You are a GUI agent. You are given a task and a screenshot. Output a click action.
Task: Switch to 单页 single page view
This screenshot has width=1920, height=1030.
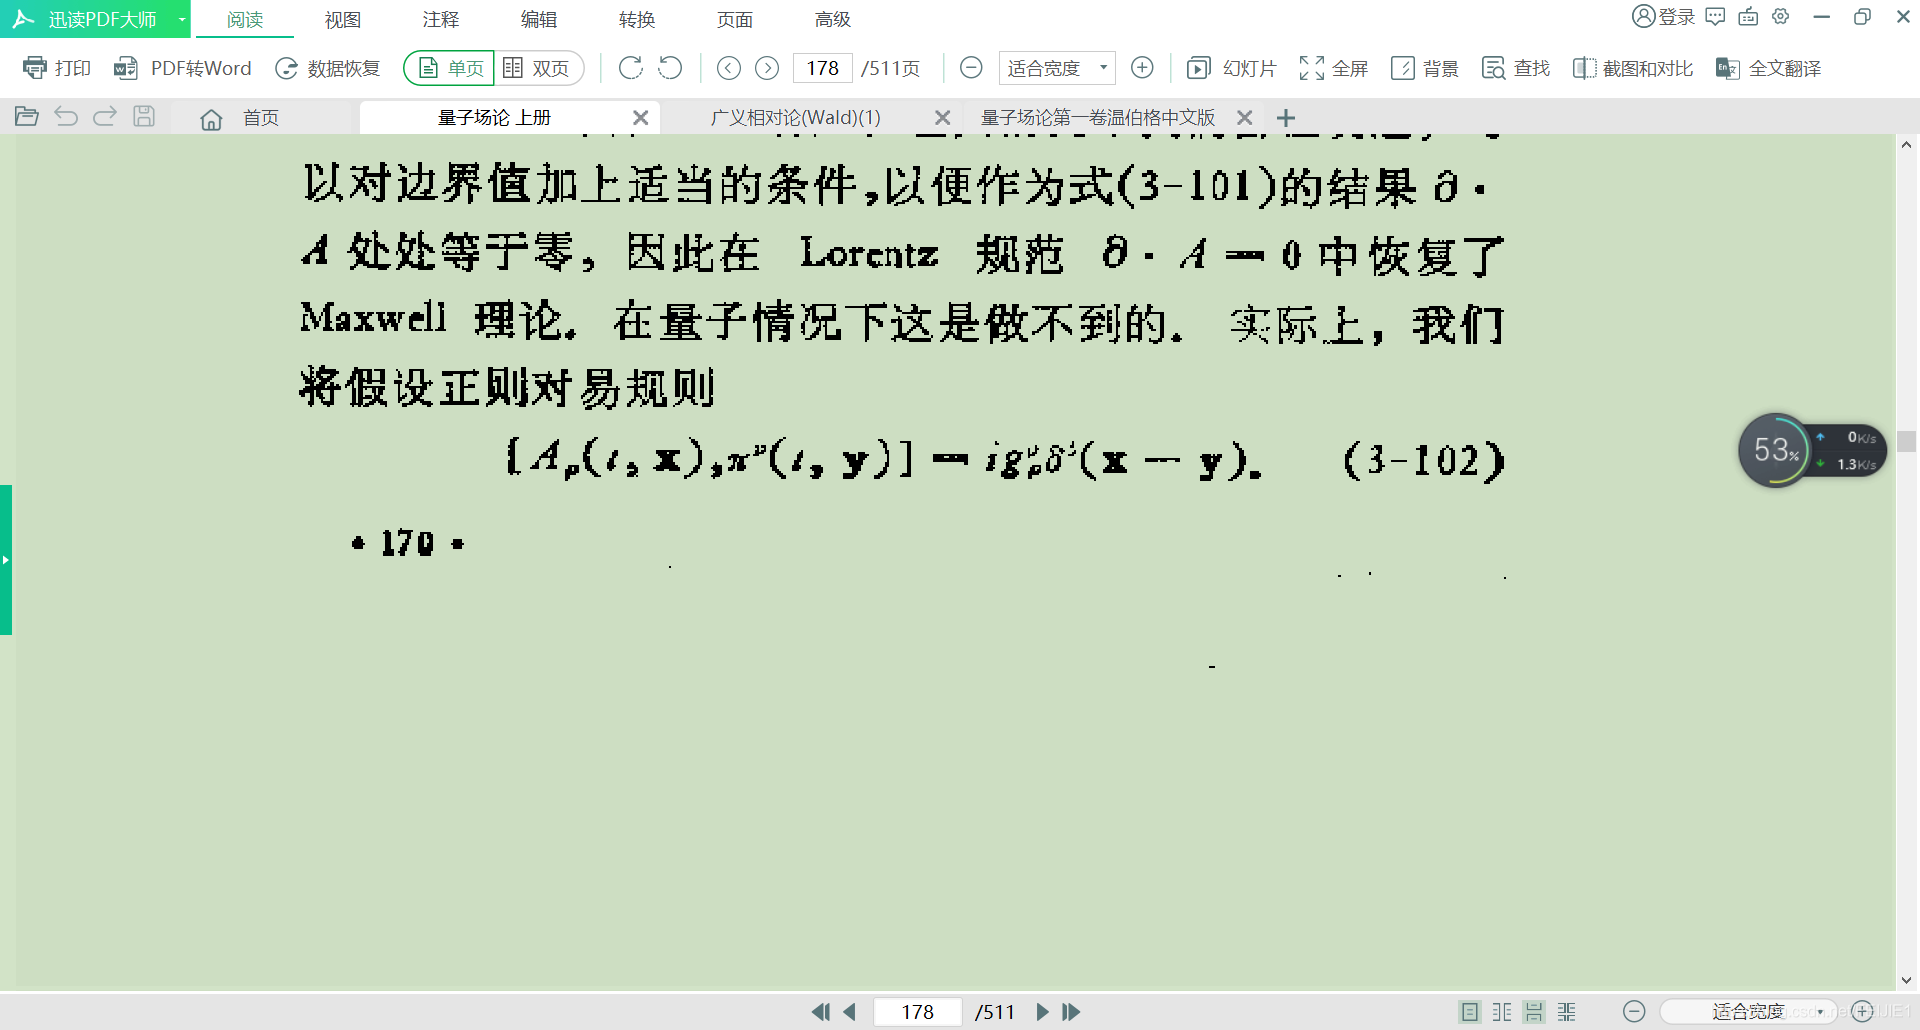[x=450, y=68]
